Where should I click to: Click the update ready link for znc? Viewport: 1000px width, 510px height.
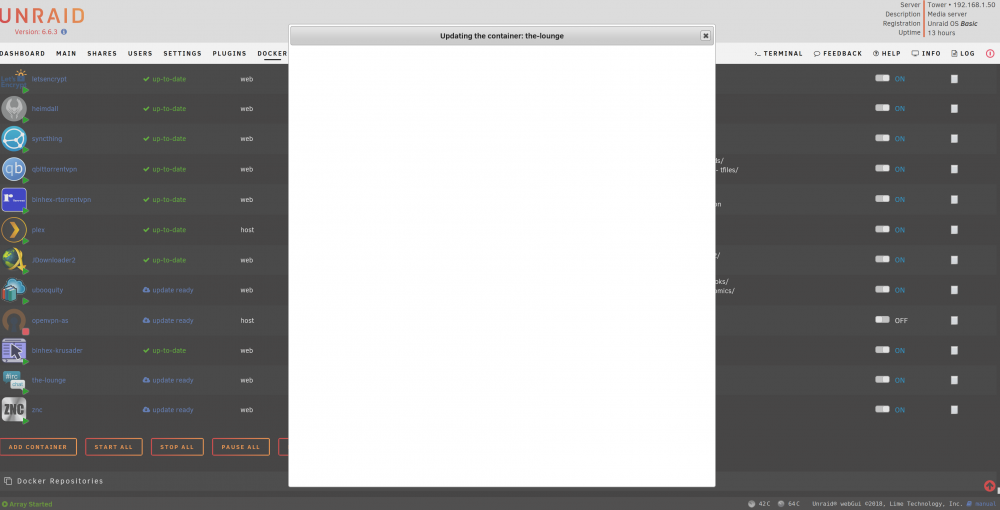pos(168,410)
